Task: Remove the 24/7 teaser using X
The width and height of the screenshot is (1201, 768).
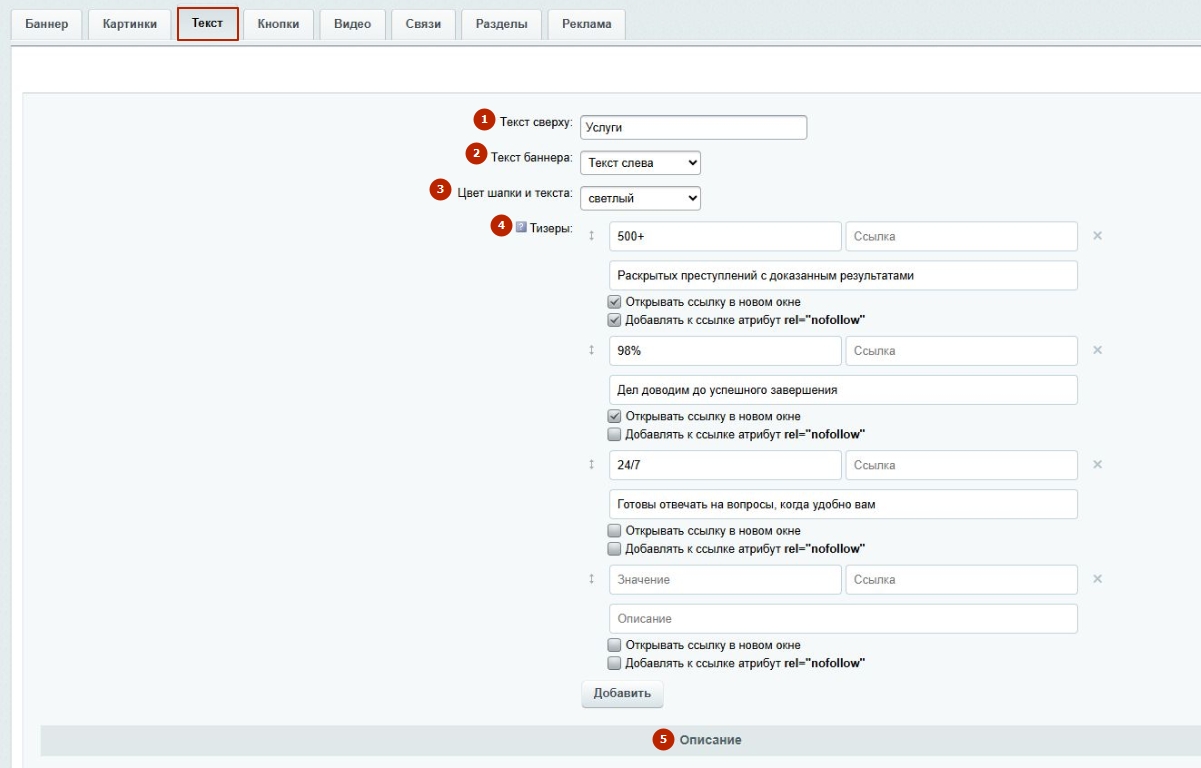Action: pos(1097,464)
